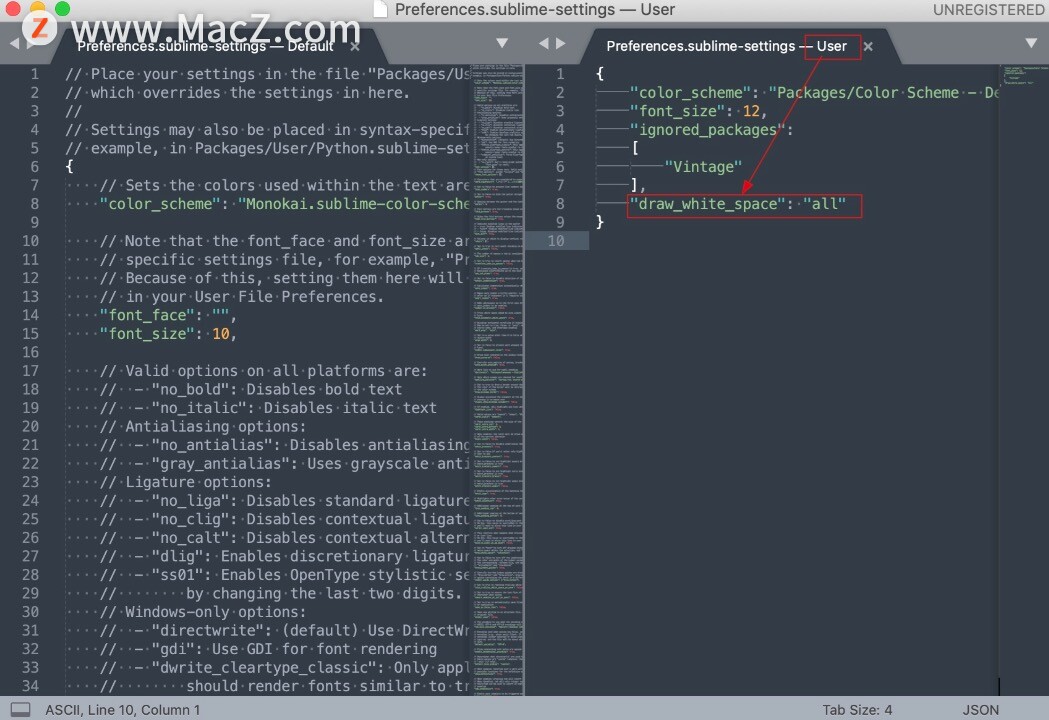This screenshot has height=720, width=1049.
Task: Open left pane tab list dropdown
Action: [x=502, y=43]
